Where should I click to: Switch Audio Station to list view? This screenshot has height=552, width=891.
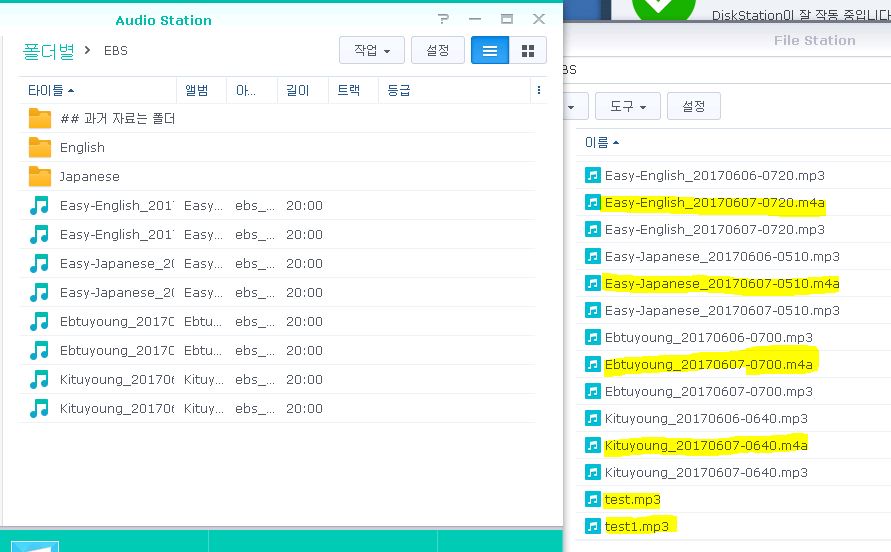click(490, 51)
